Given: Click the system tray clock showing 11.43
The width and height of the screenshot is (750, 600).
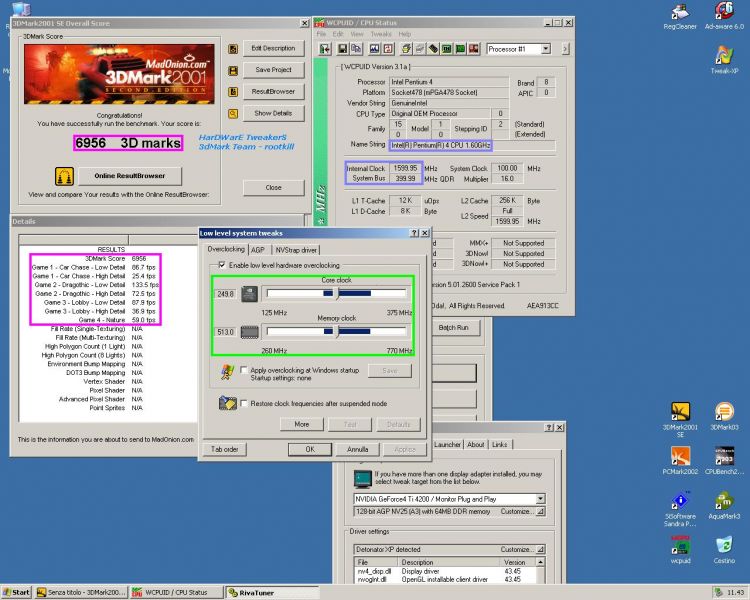Looking at the screenshot, I should click(x=735, y=593).
